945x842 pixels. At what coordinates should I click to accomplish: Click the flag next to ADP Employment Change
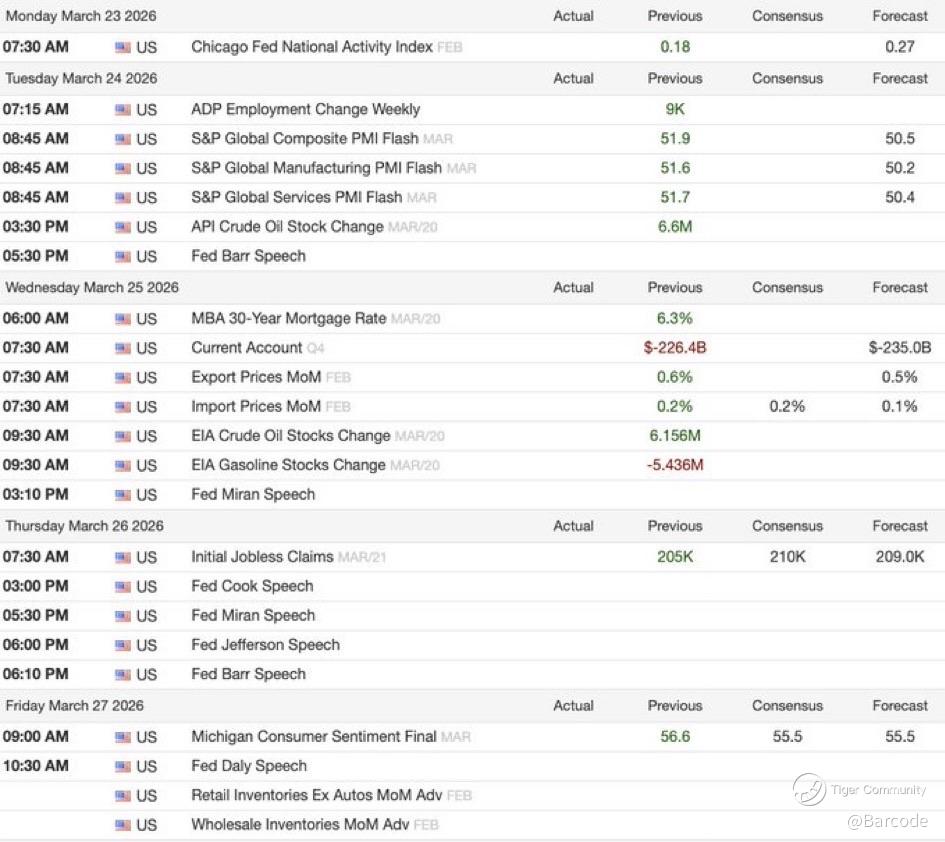click(123, 110)
